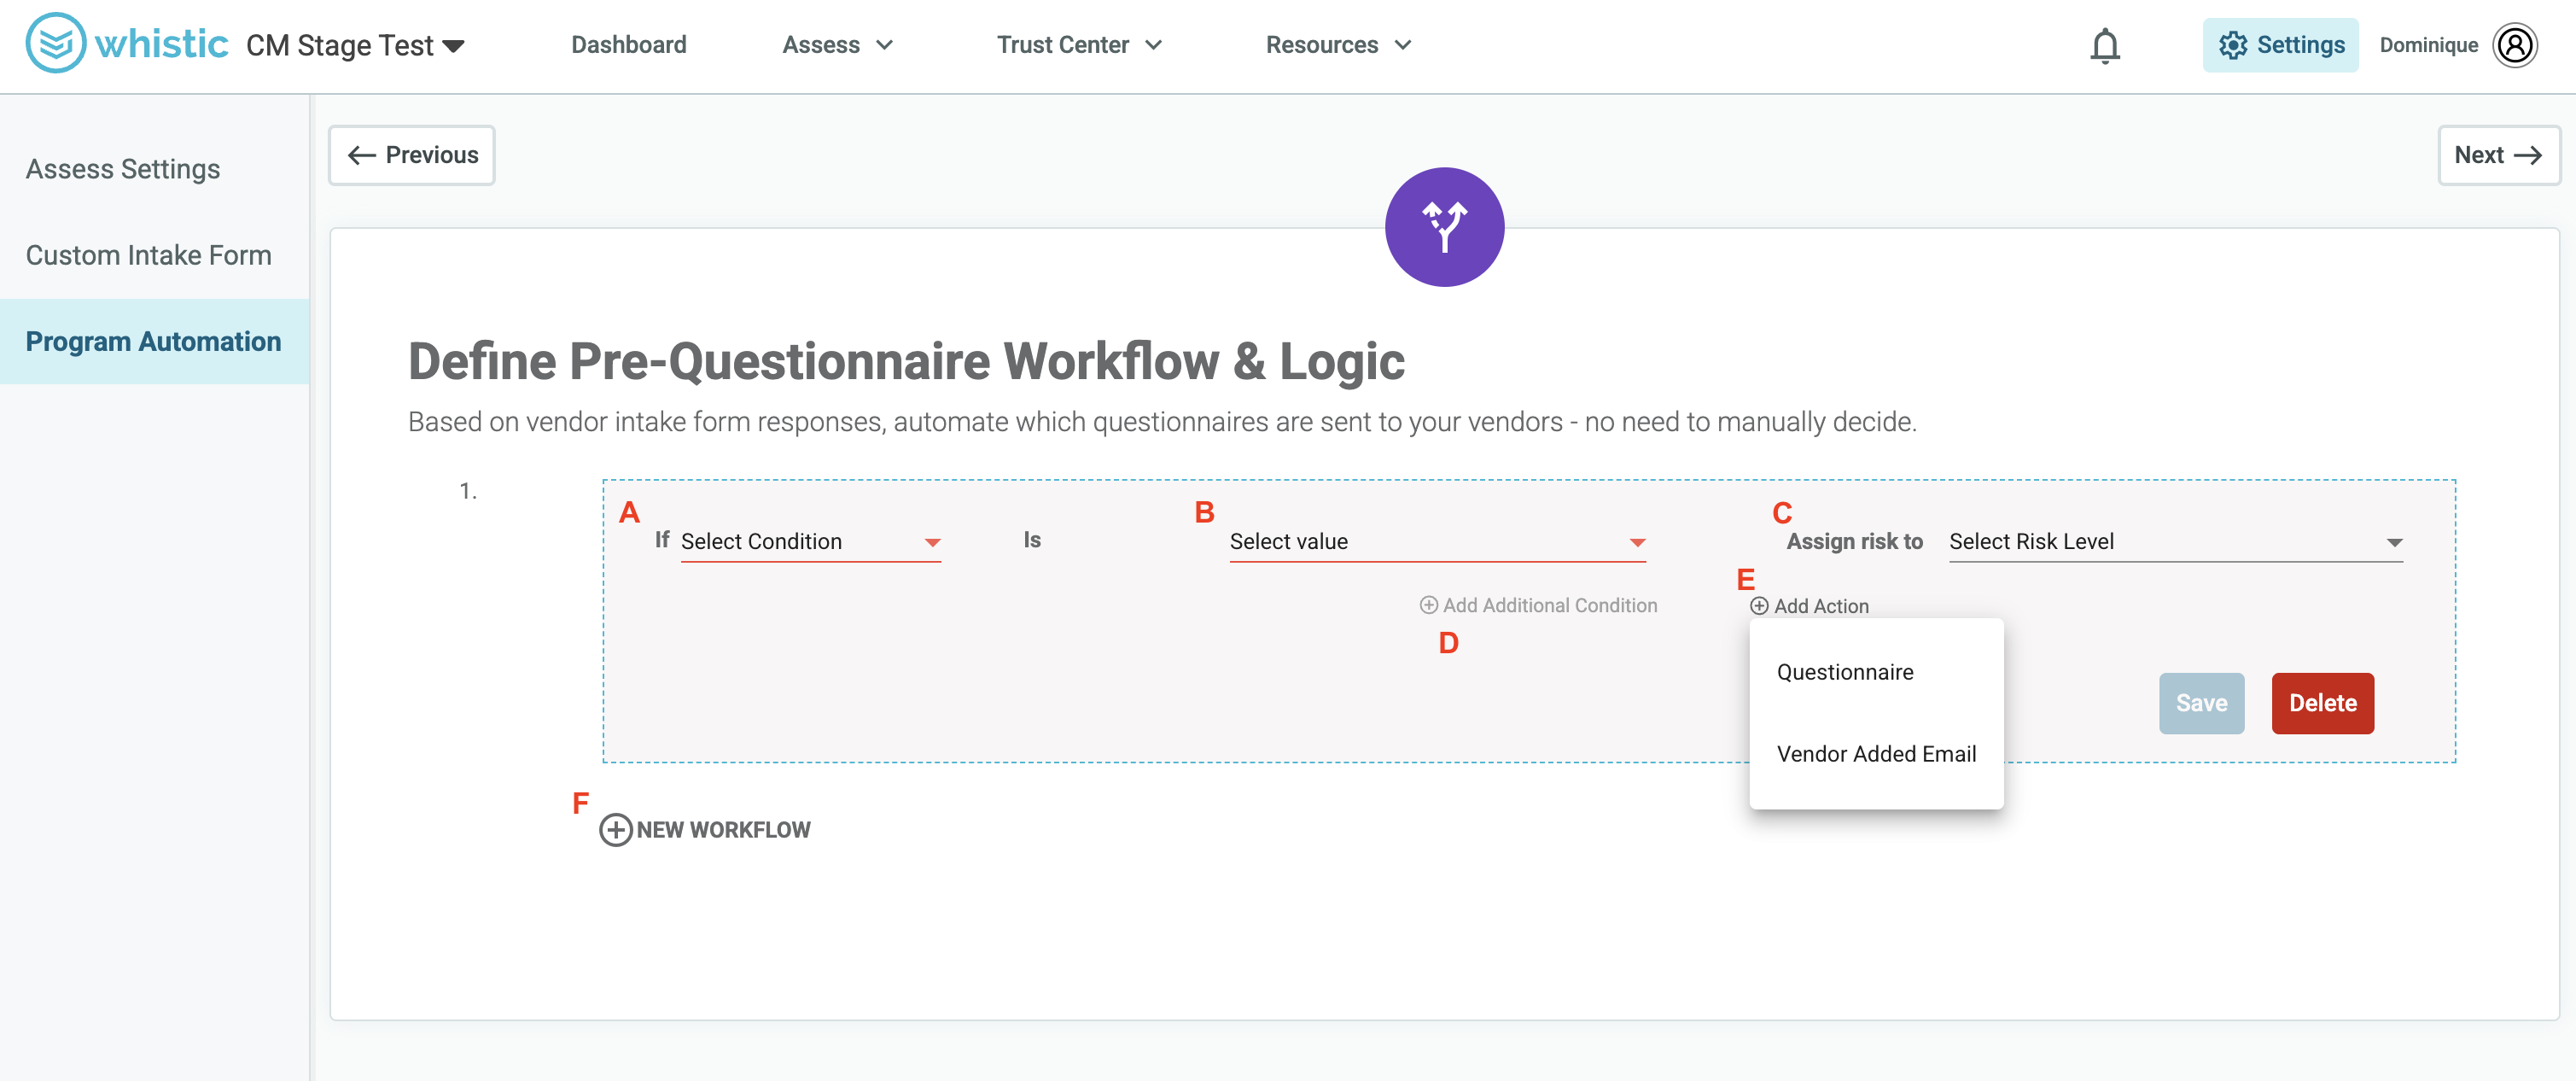Image resolution: width=2576 pixels, height=1081 pixels.
Task: Open the Select value dropdown
Action: (x=1437, y=541)
